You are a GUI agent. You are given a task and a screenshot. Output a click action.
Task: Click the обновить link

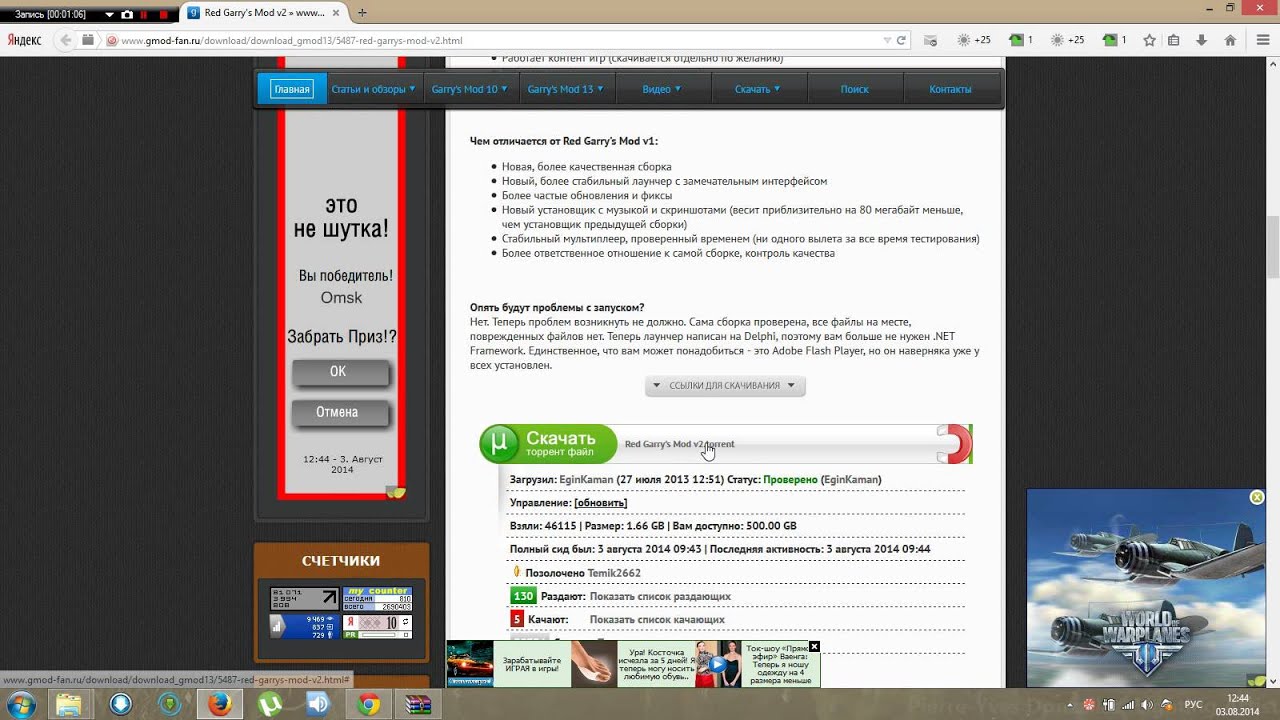pos(600,503)
